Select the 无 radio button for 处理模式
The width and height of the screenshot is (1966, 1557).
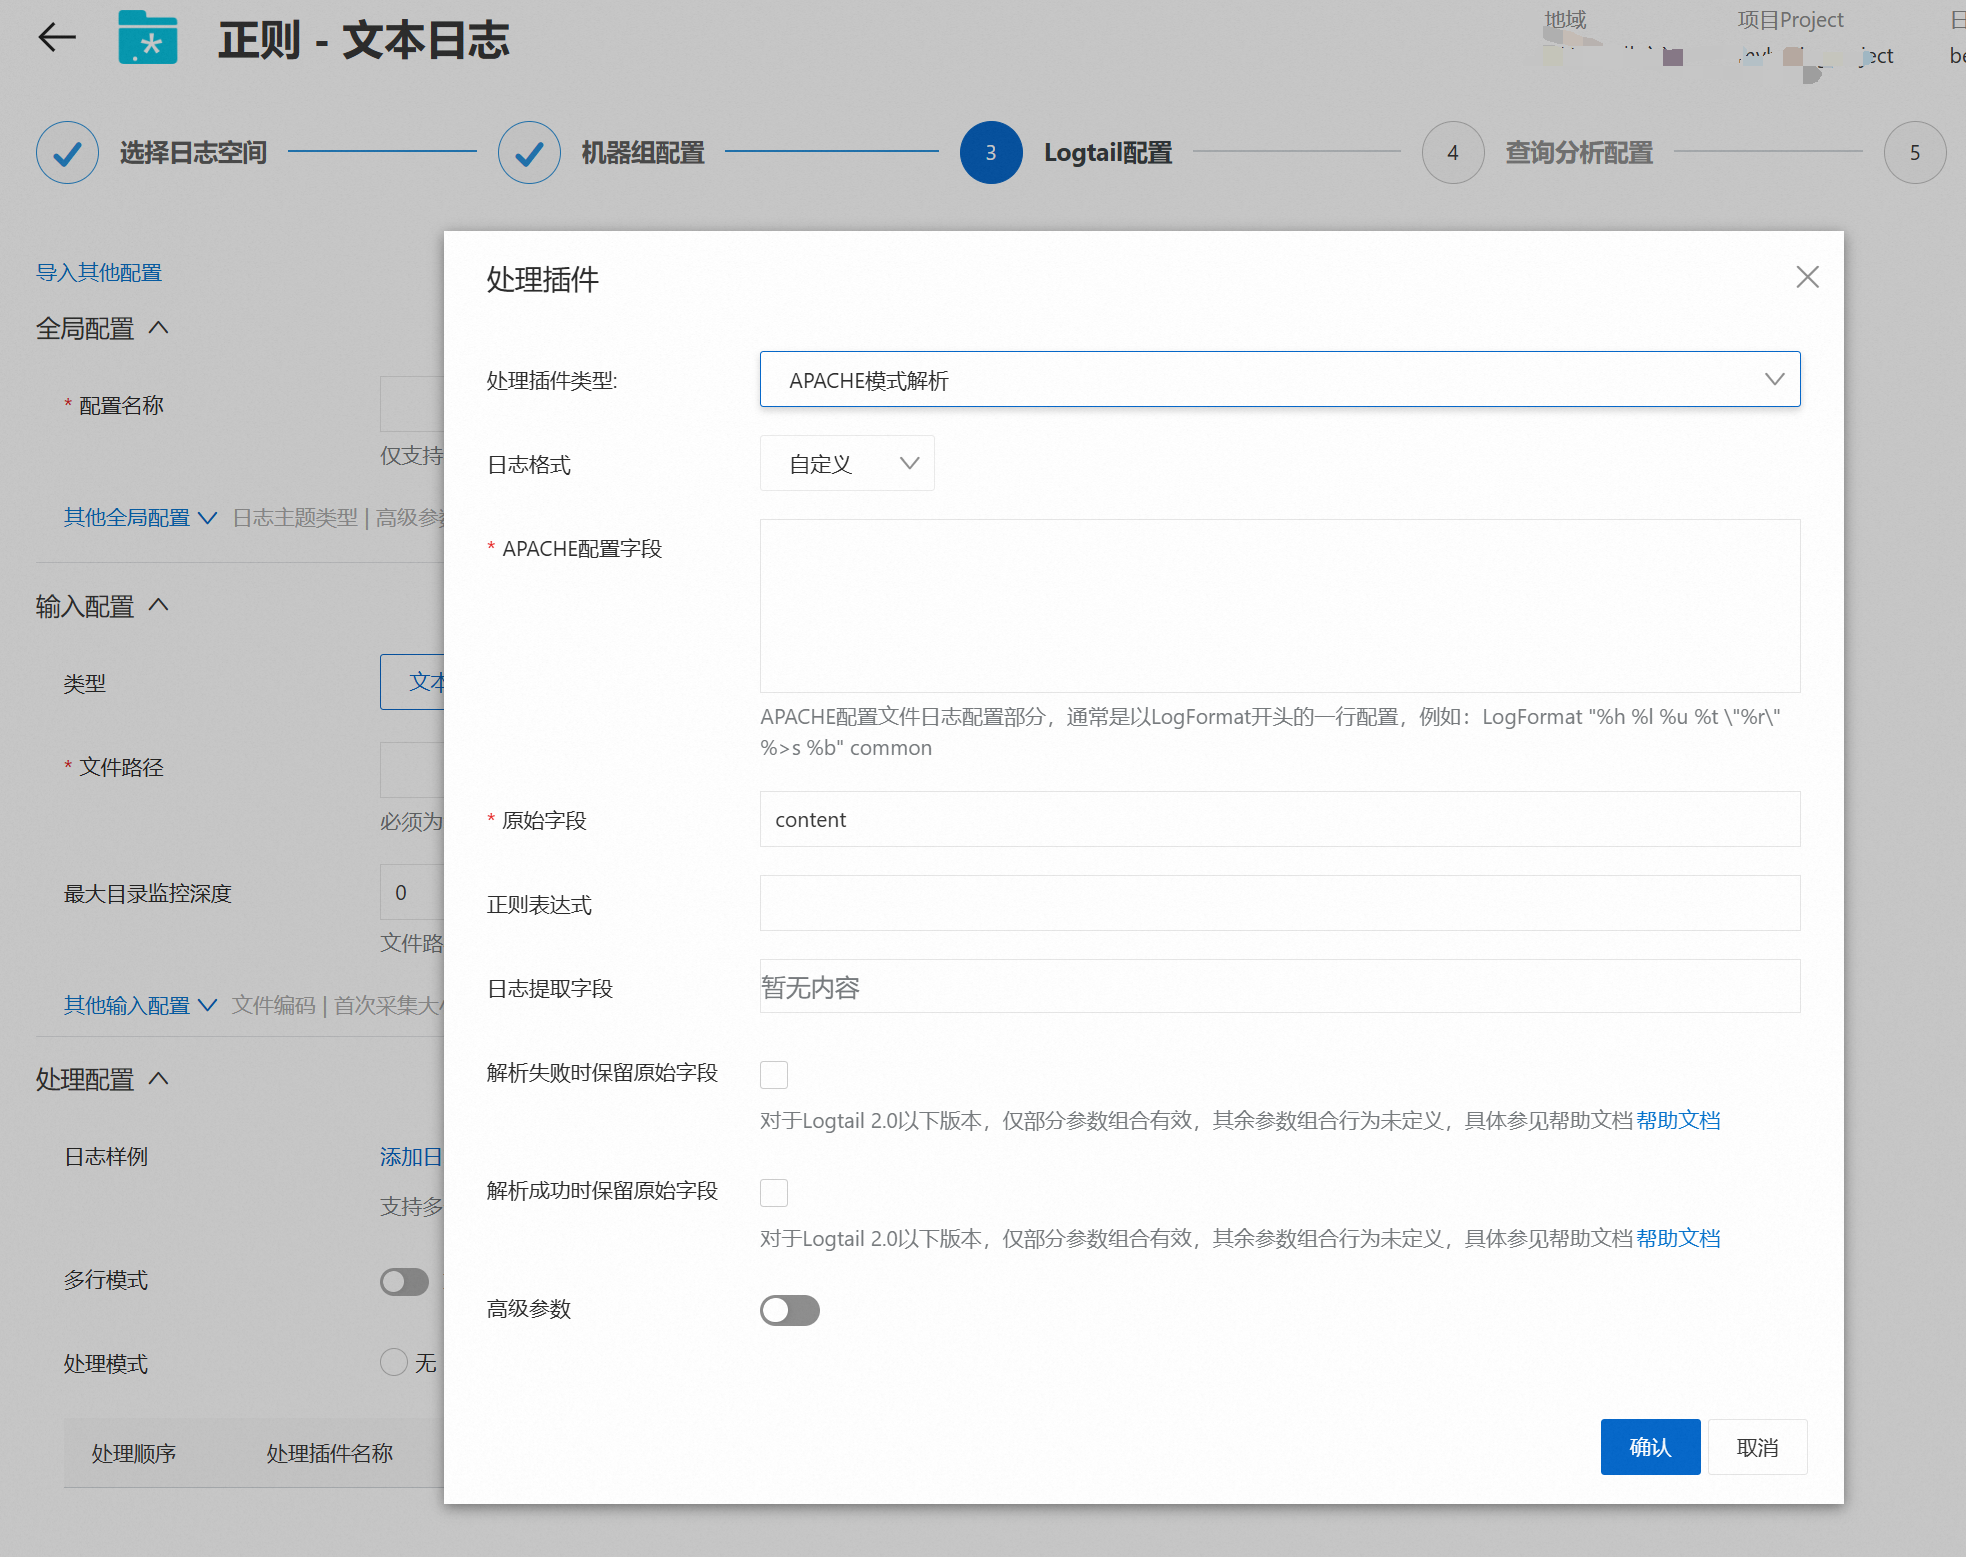tap(394, 1362)
